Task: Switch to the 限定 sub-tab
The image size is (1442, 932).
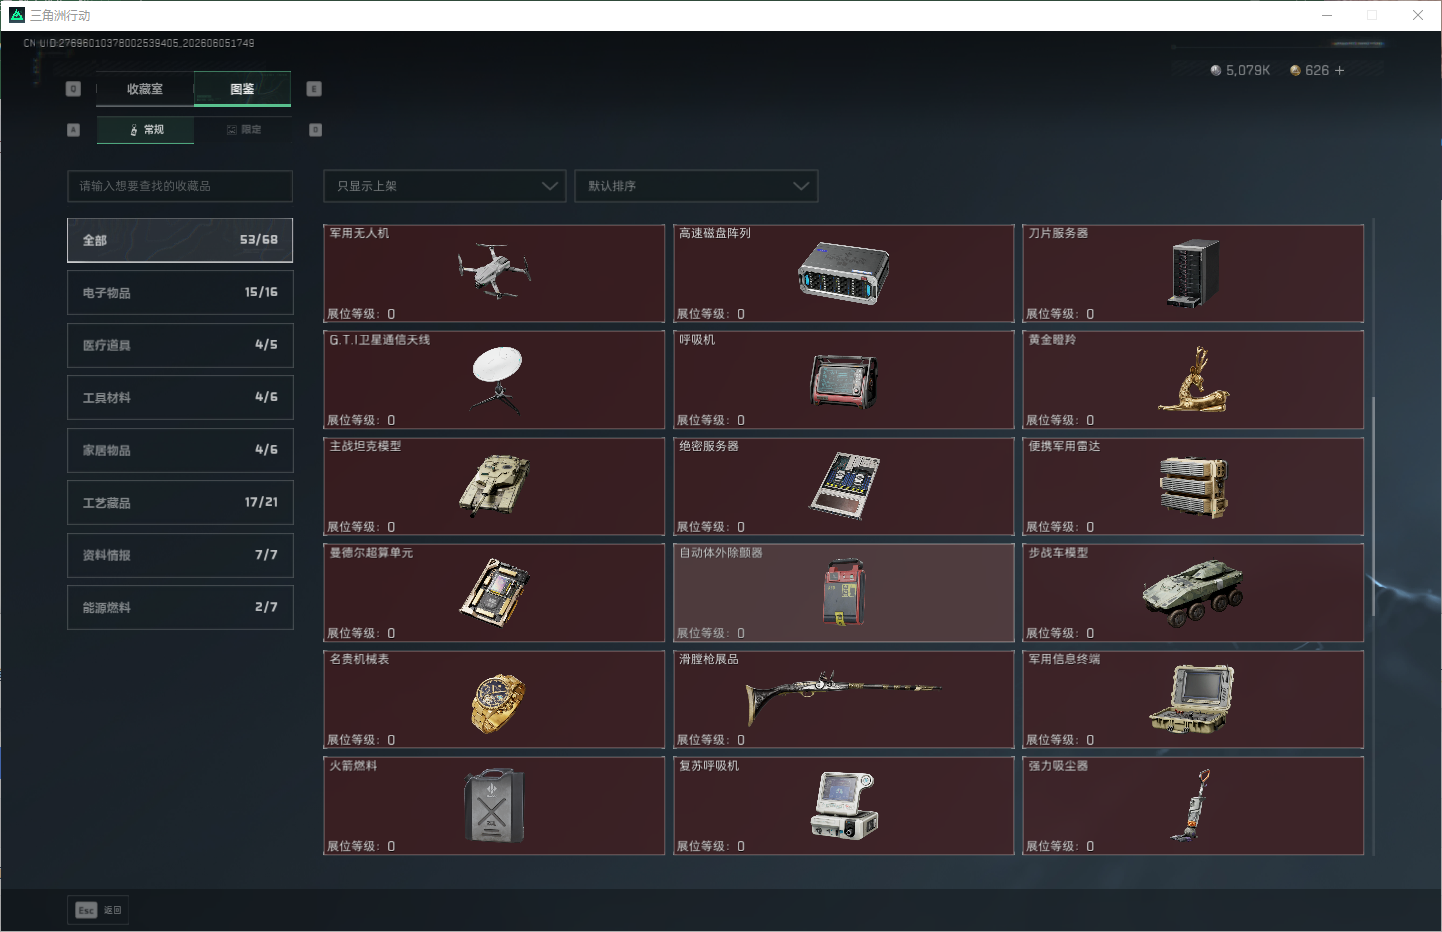Action: [x=243, y=130]
